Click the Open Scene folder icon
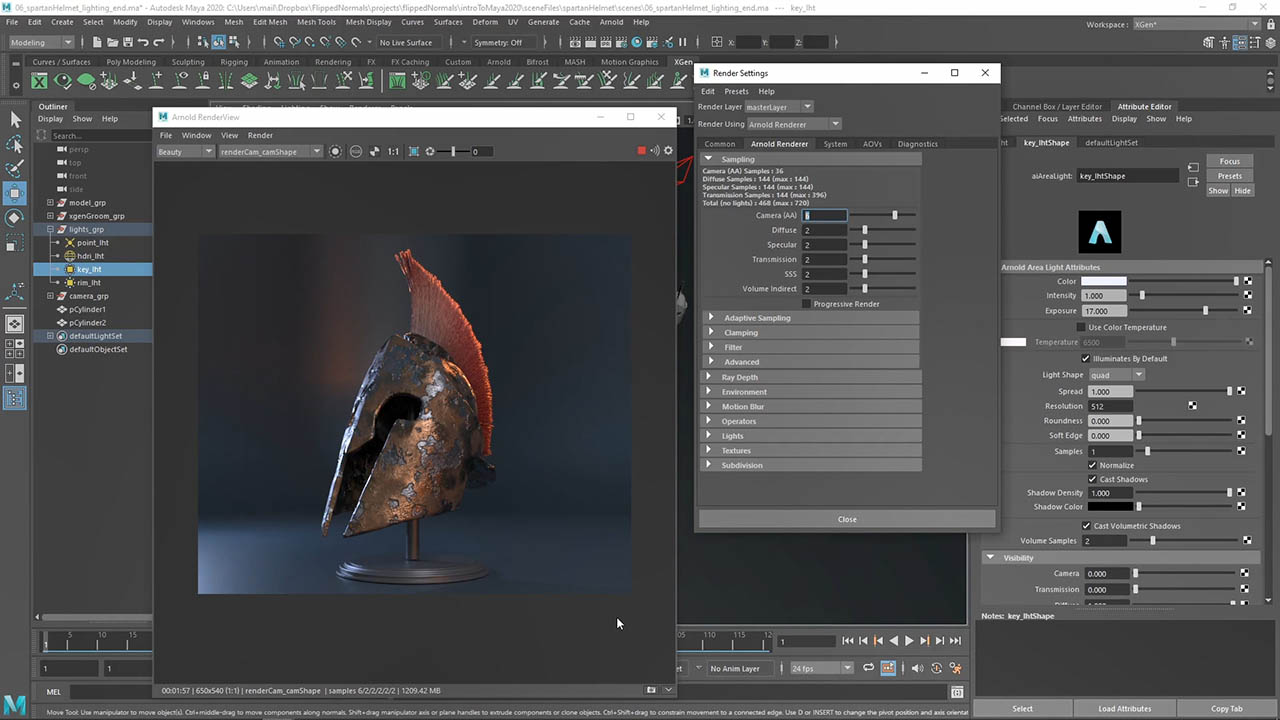This screenshot has width=1280, height=720. pyautogui.click(x=111, y=42)
